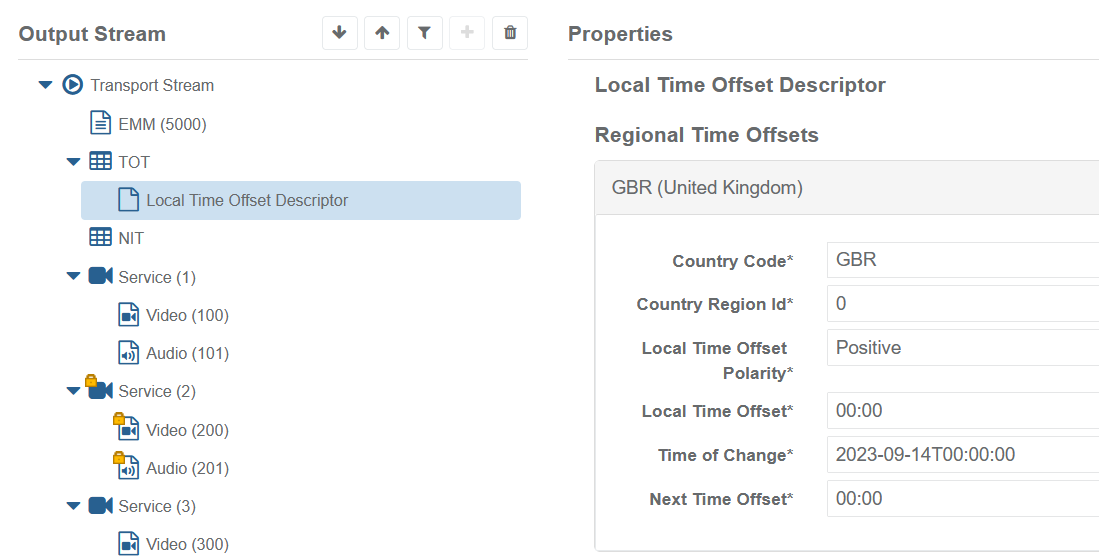Click the locked Service (2) icon

98,390
